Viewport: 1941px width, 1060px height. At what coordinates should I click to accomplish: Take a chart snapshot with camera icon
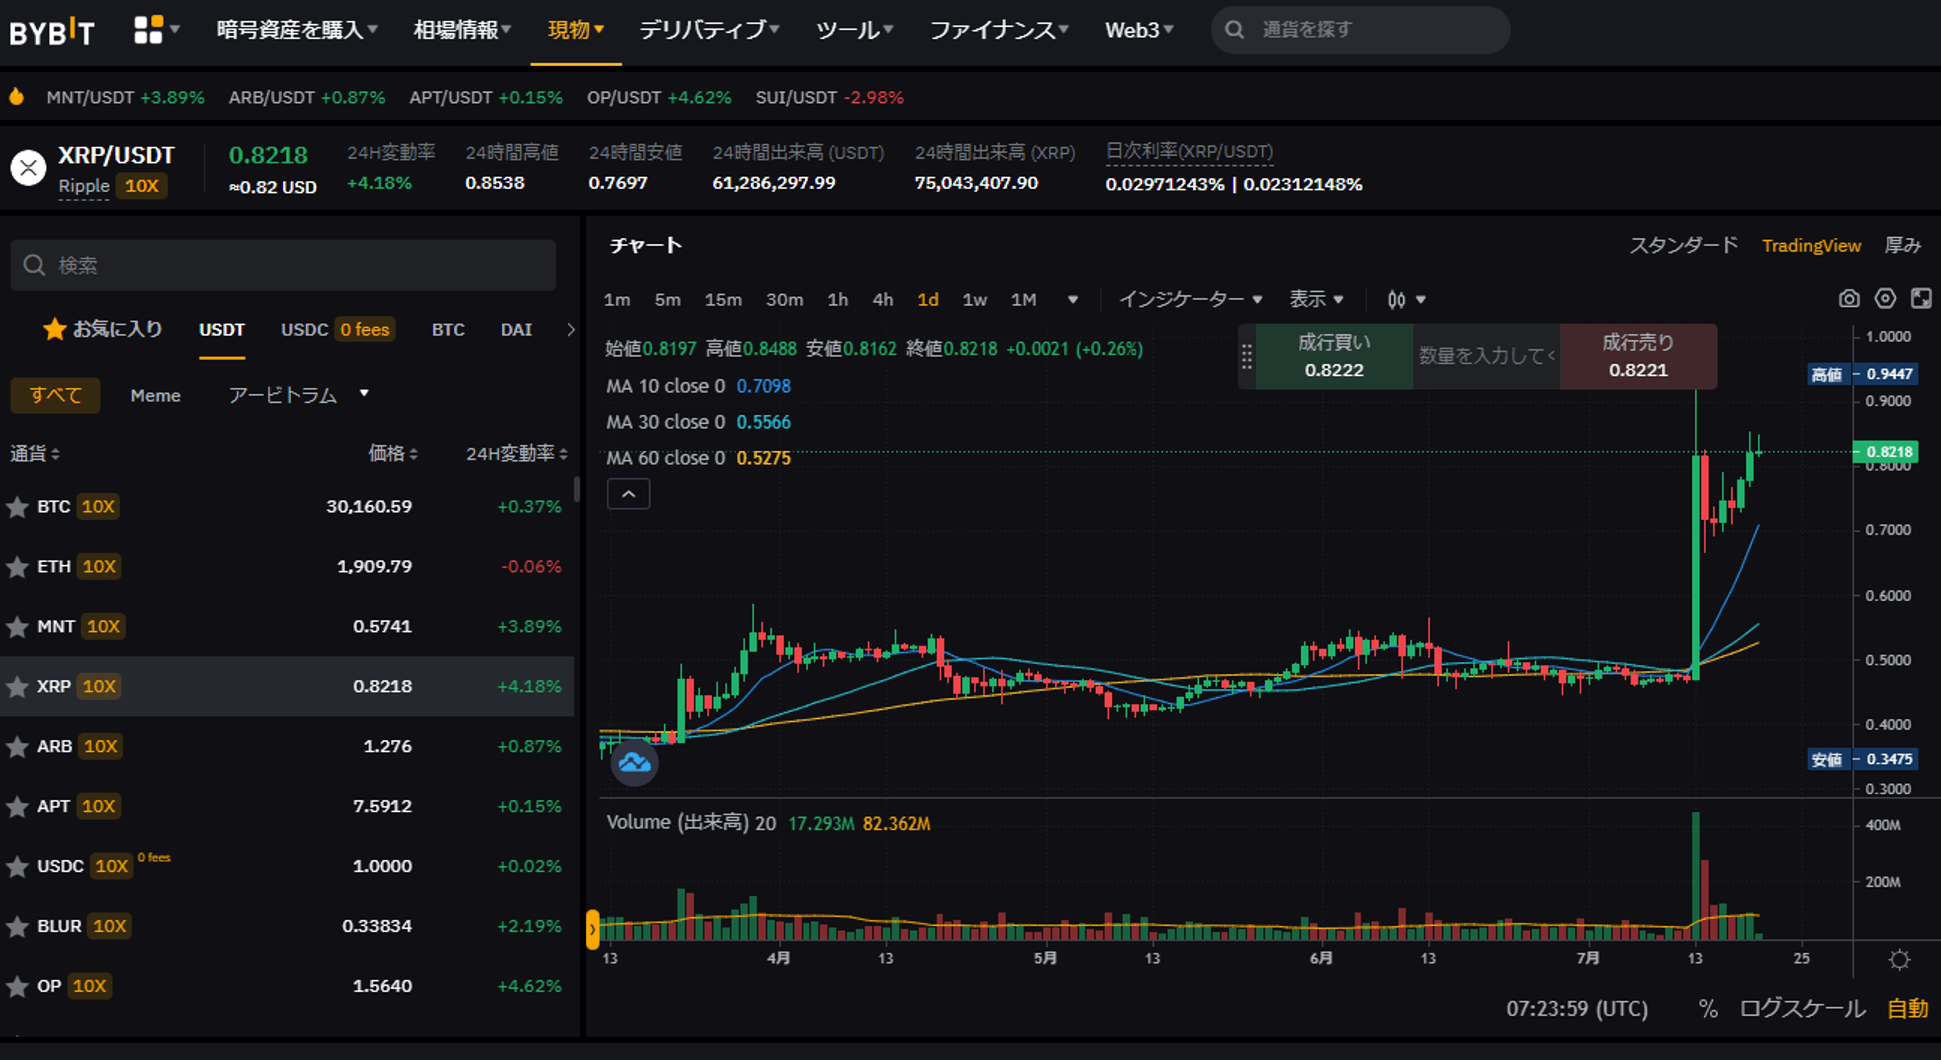(x=1849, y=299)
